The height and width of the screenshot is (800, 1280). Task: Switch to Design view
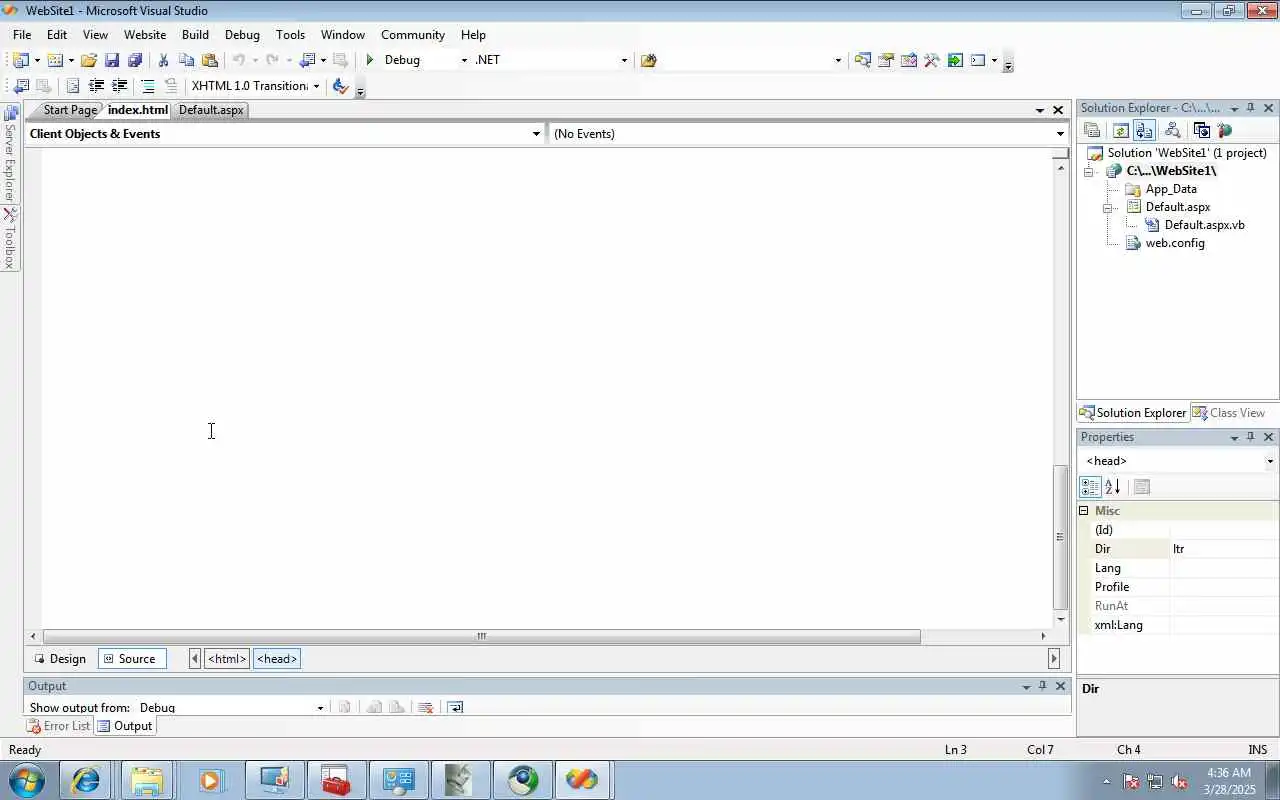(60, 659)
